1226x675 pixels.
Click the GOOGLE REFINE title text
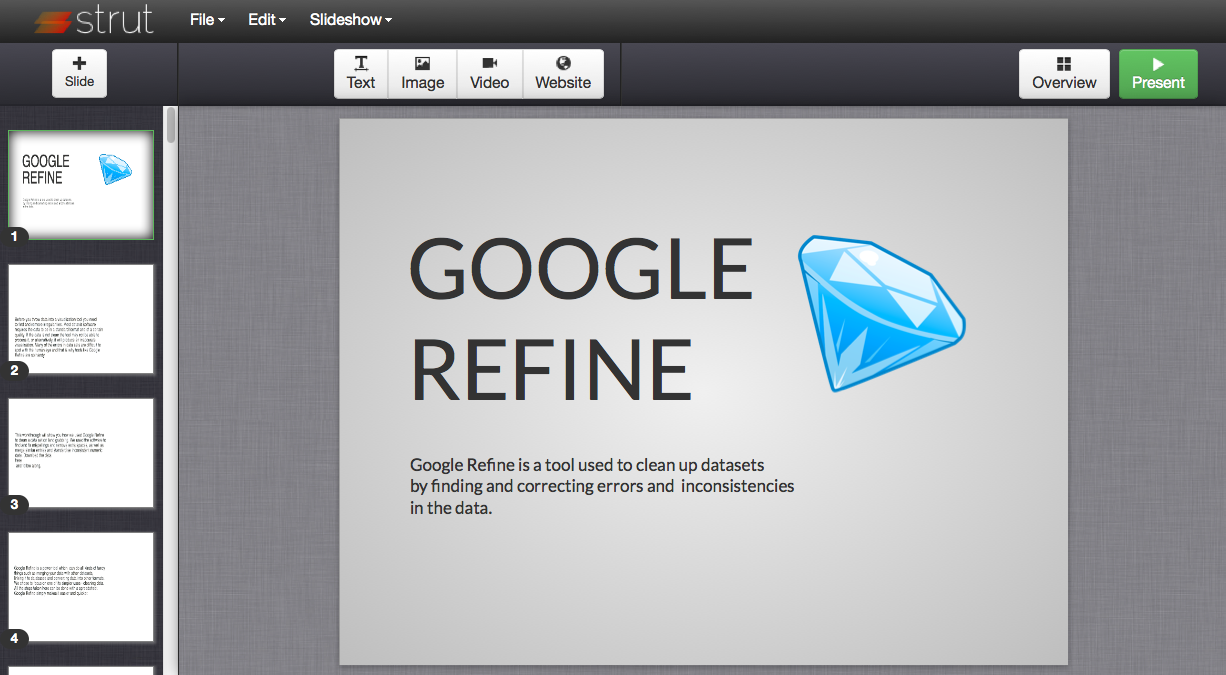click(580, 318)
